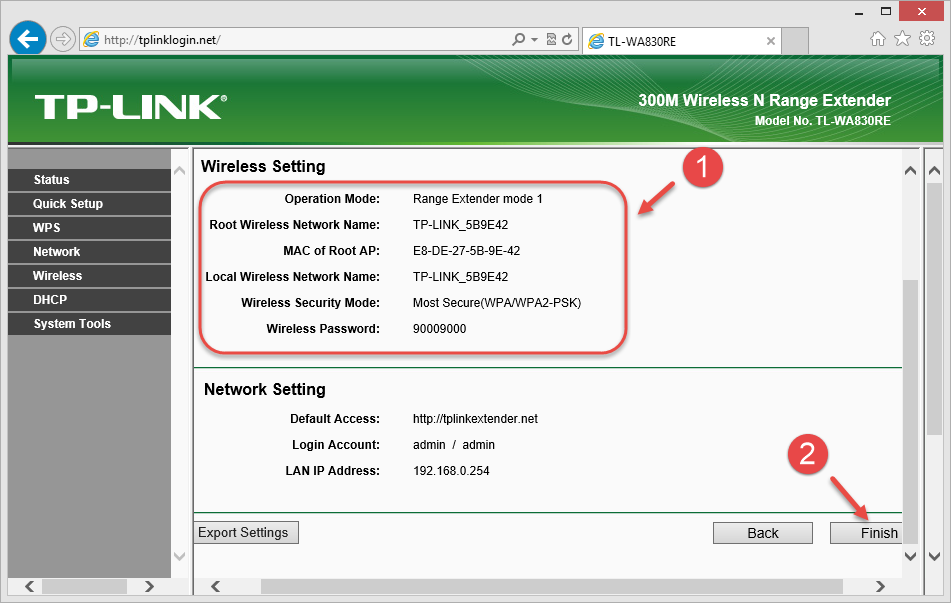951x603 pixels.
Task: Click the compatibility view icon
Action: tap(551, 39)
